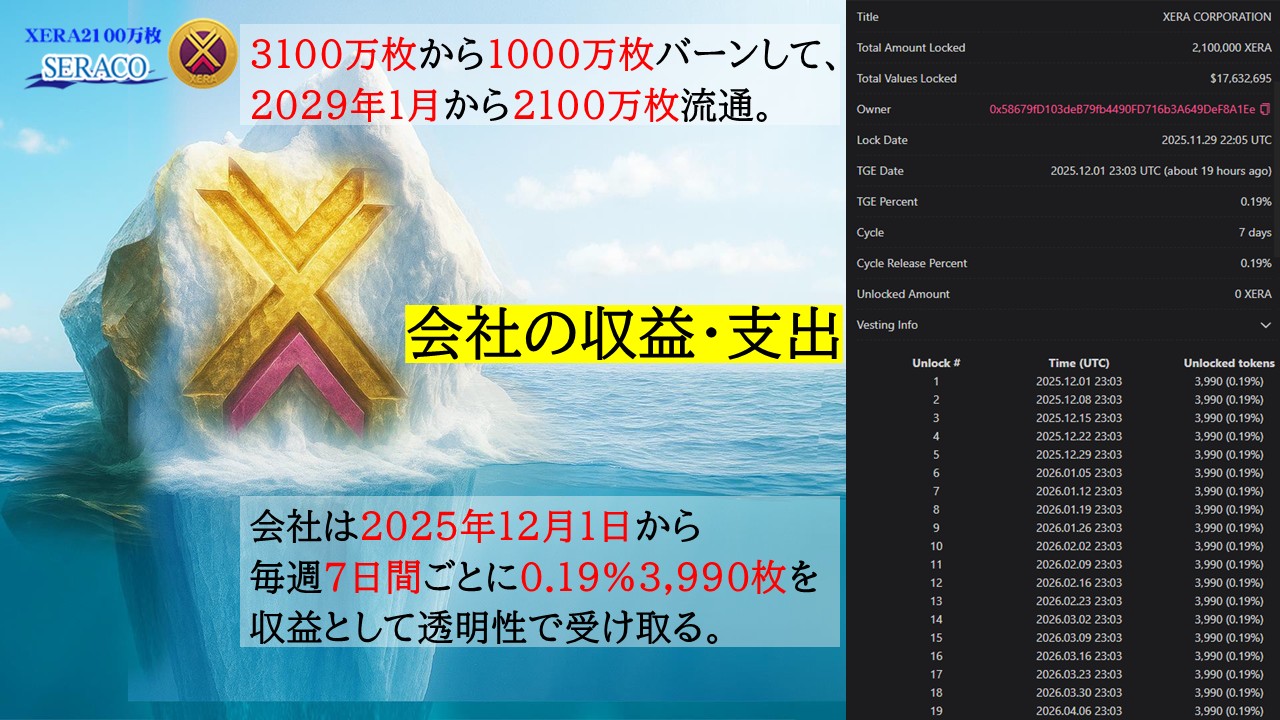Select unlock row 19 dated 2026.04.06
1280x720 pixels.
(1079, 711)
